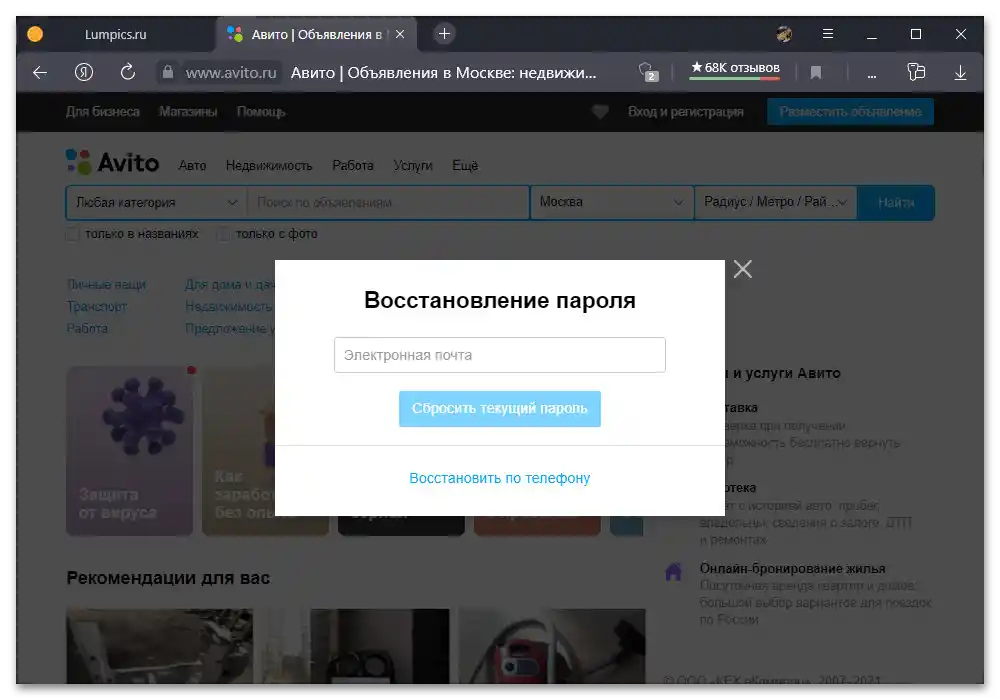
Task: Open the Работа menu item
Action: [x=353, y=166]
